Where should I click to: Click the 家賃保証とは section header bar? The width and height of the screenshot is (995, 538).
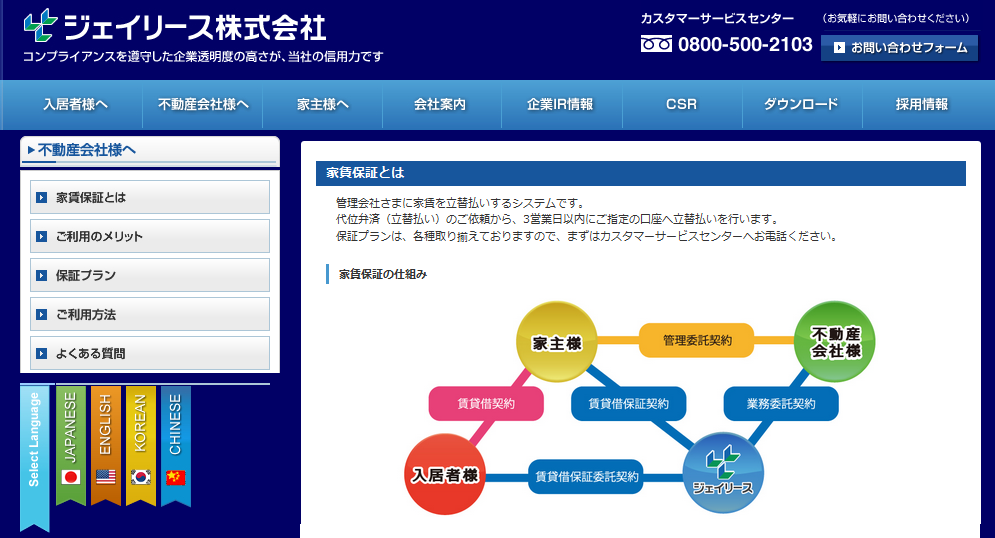click(641, 173)
